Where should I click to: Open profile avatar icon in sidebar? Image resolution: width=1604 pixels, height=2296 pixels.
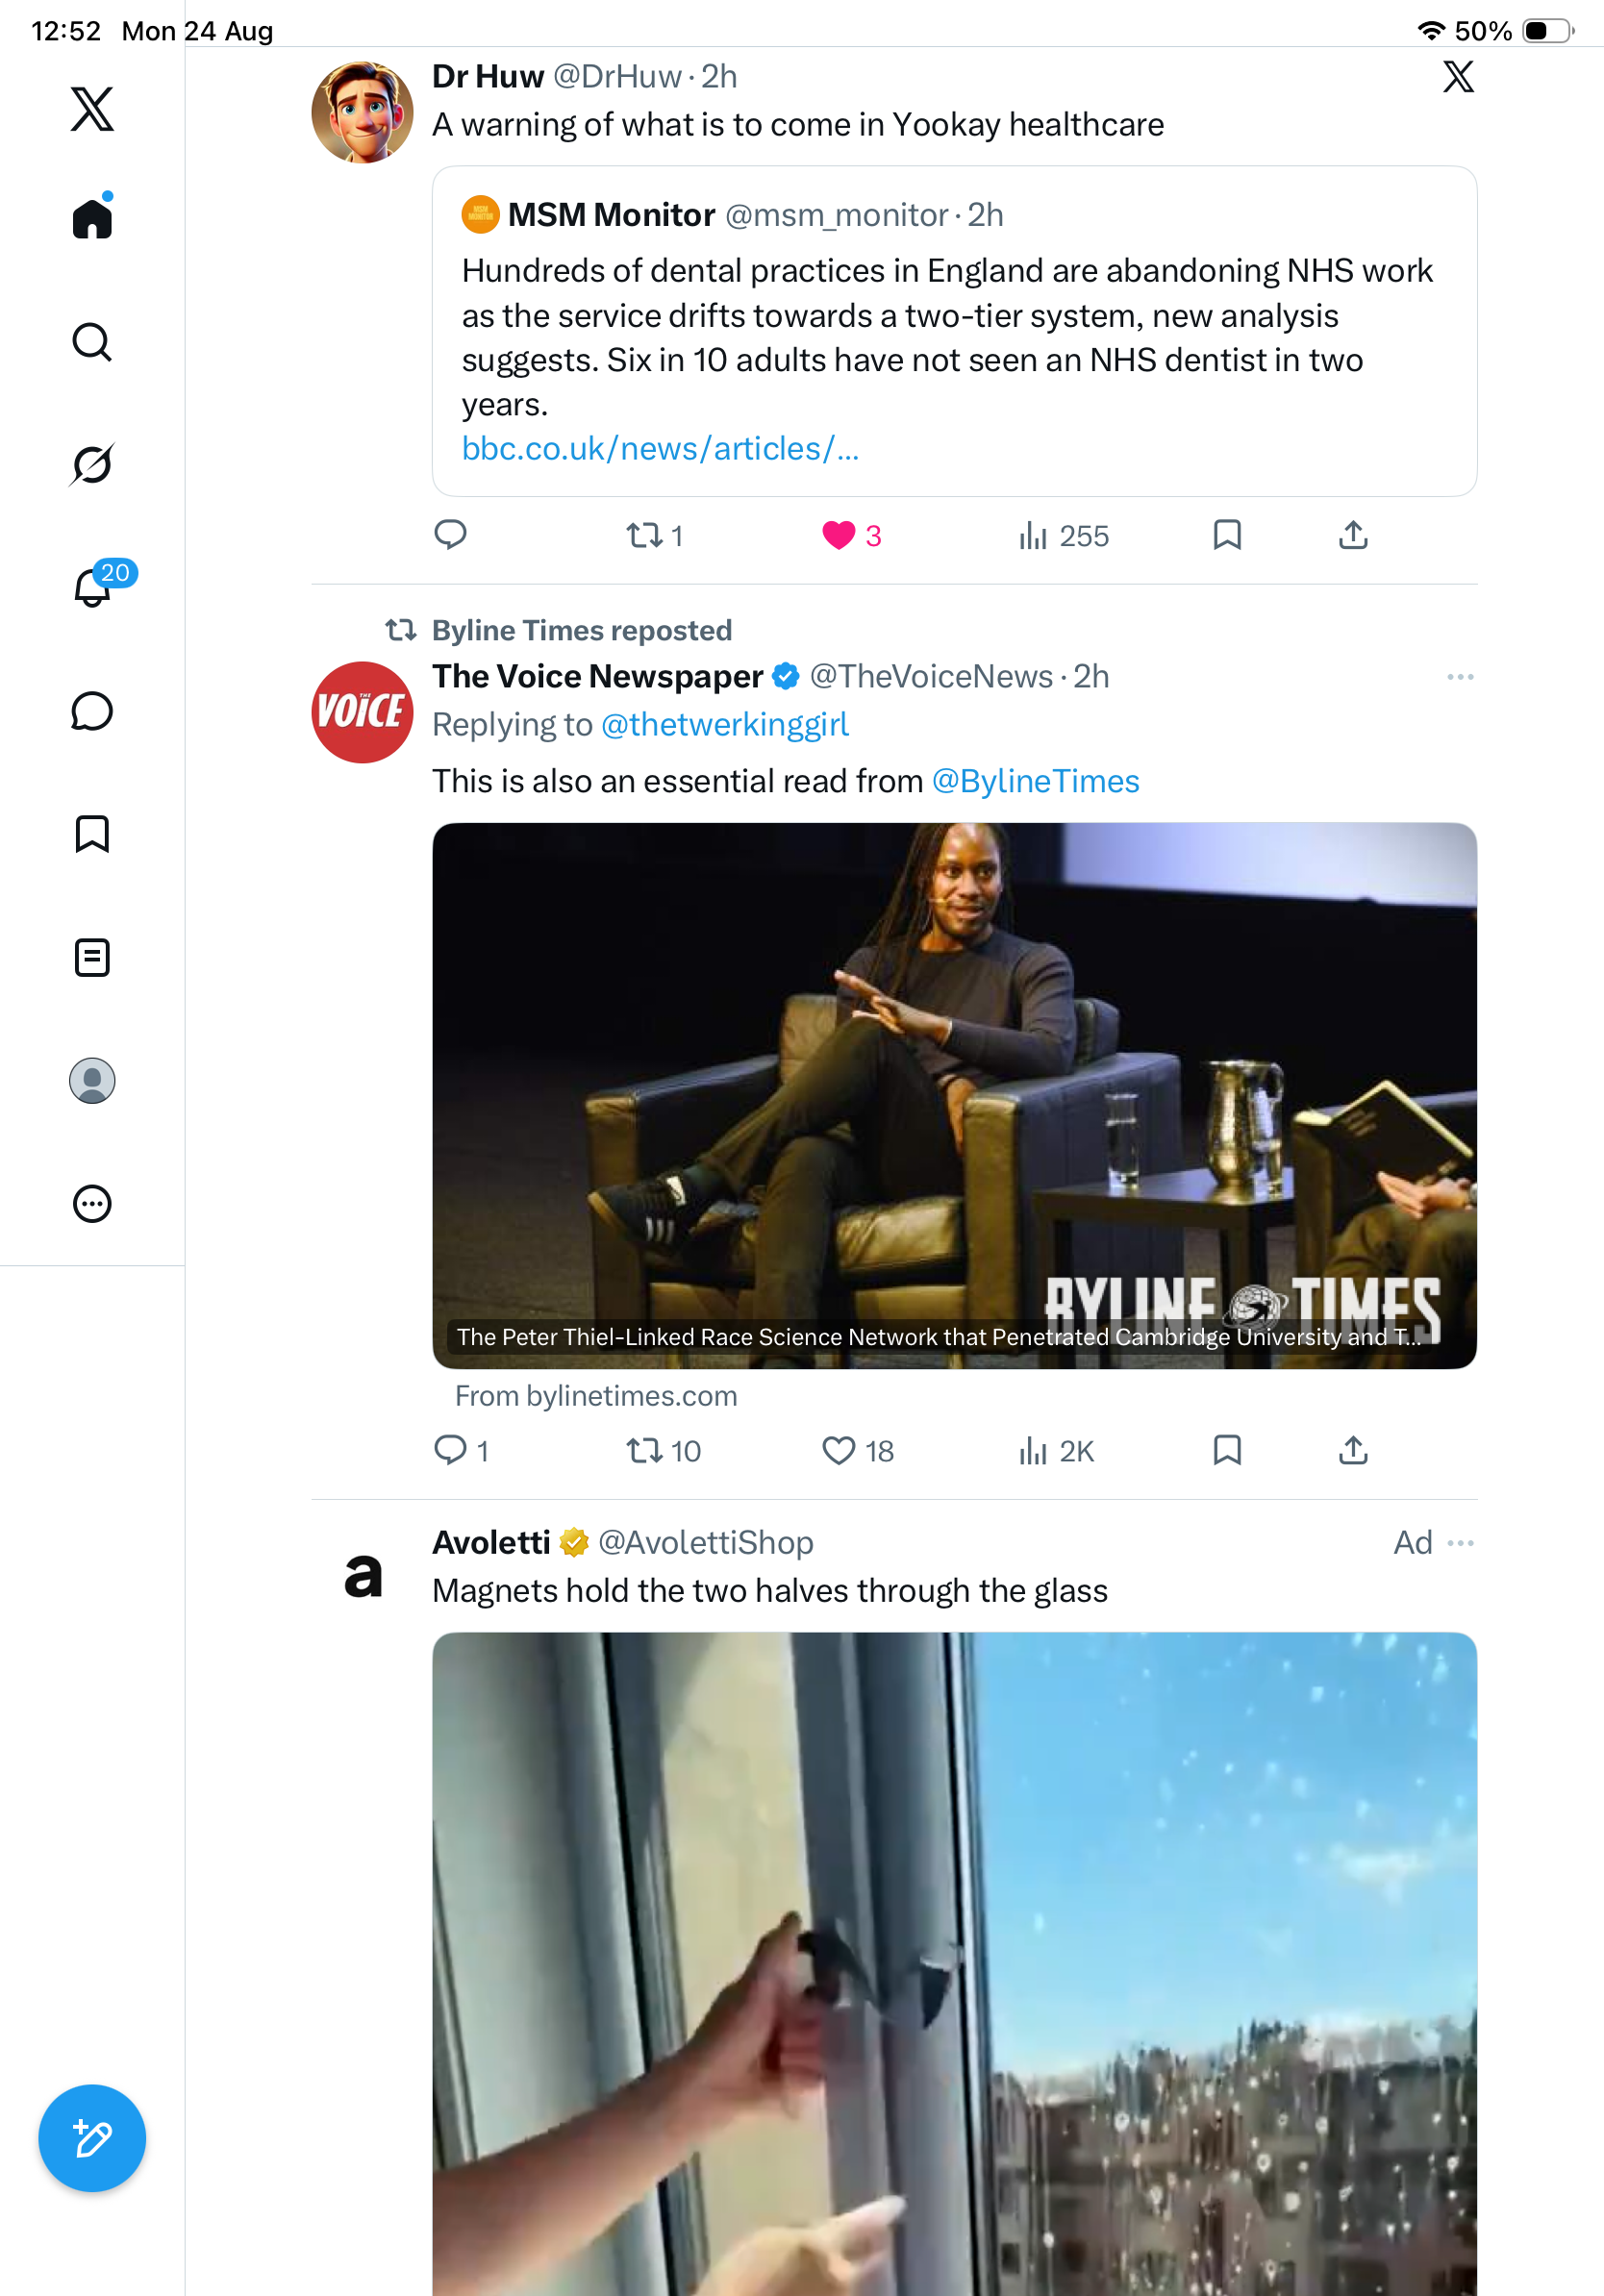click(x=92, y=1080)
